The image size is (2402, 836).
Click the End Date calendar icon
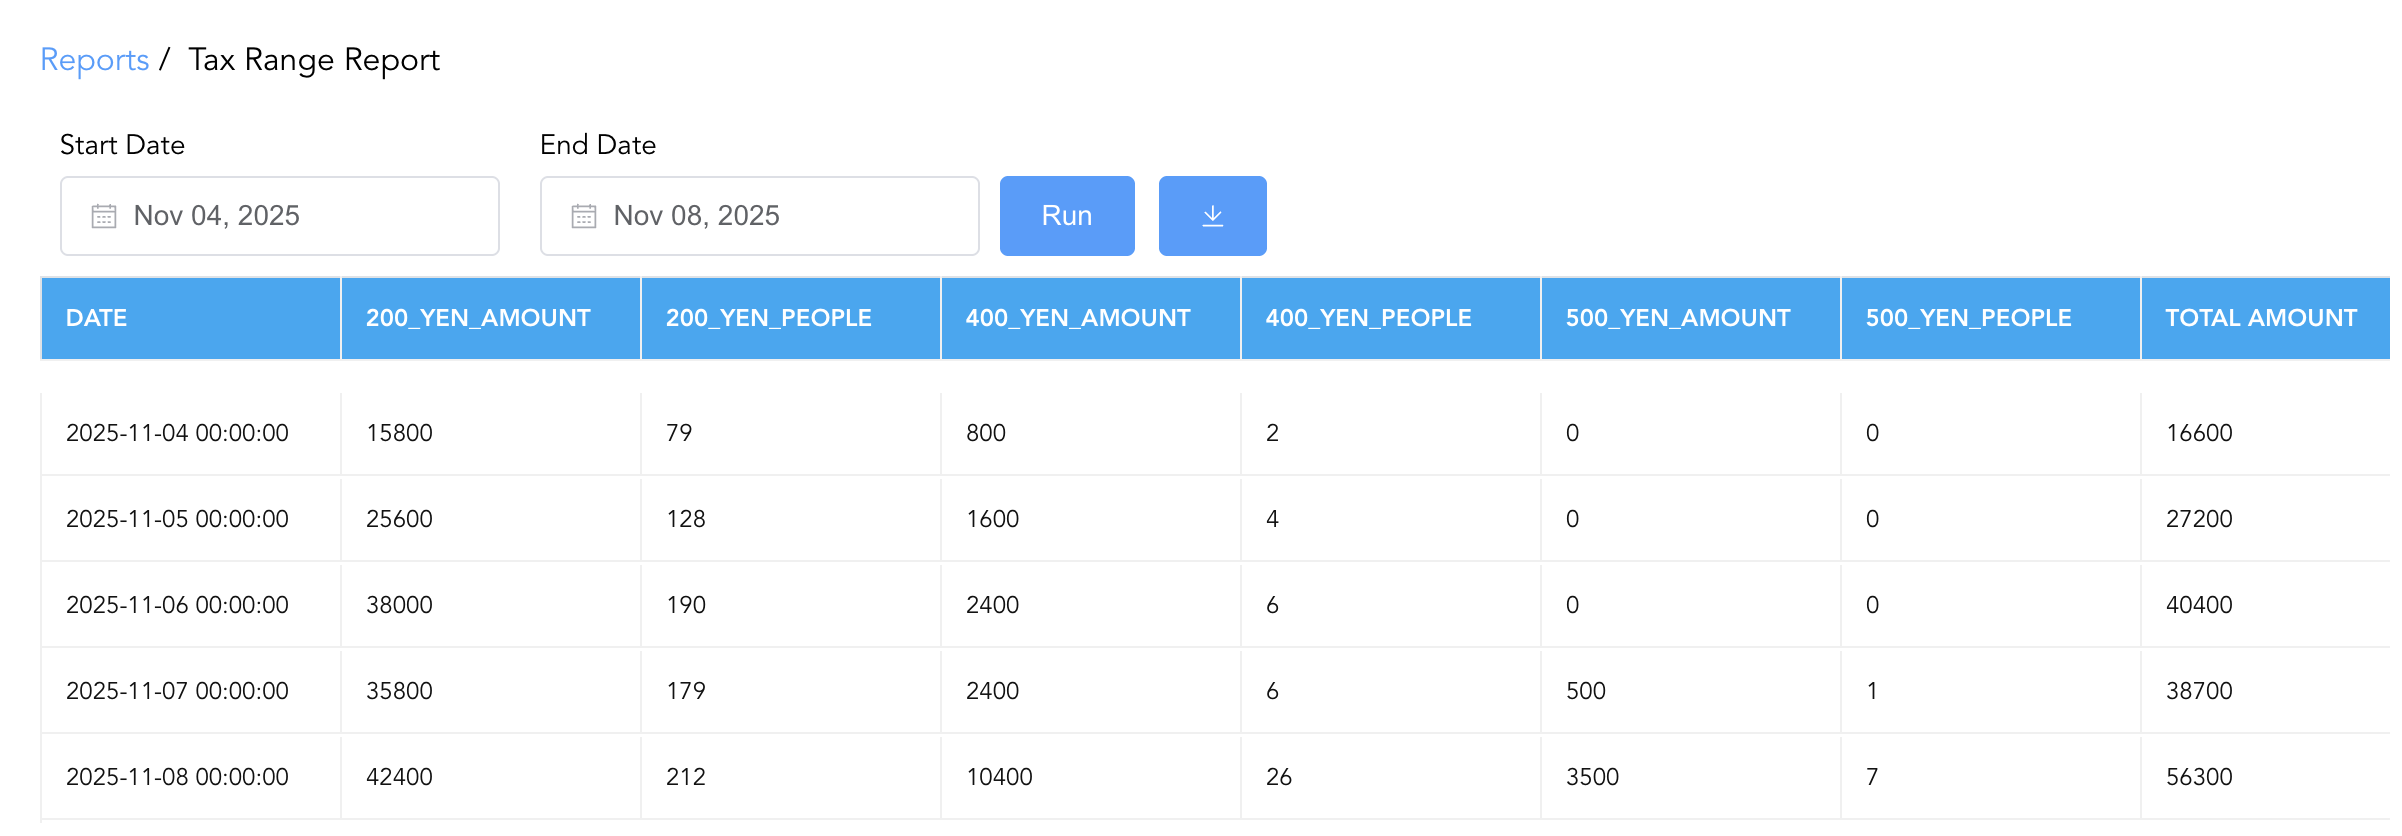coord(584,216)
